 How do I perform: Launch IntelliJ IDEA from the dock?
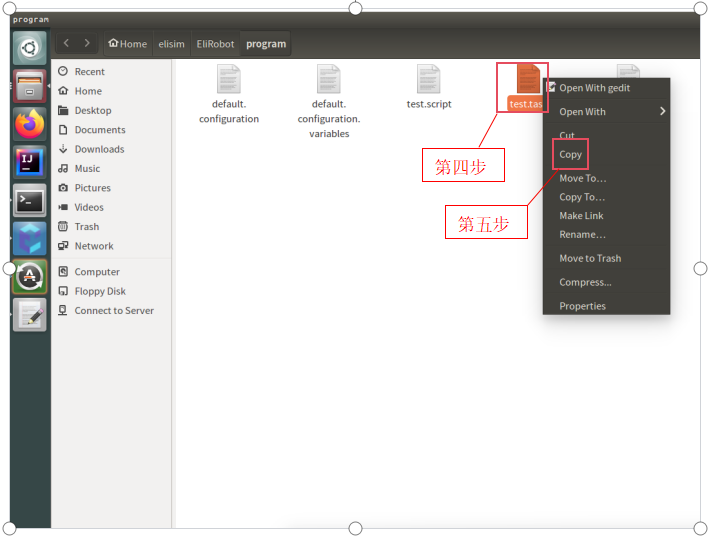click(x=30, y=162)
